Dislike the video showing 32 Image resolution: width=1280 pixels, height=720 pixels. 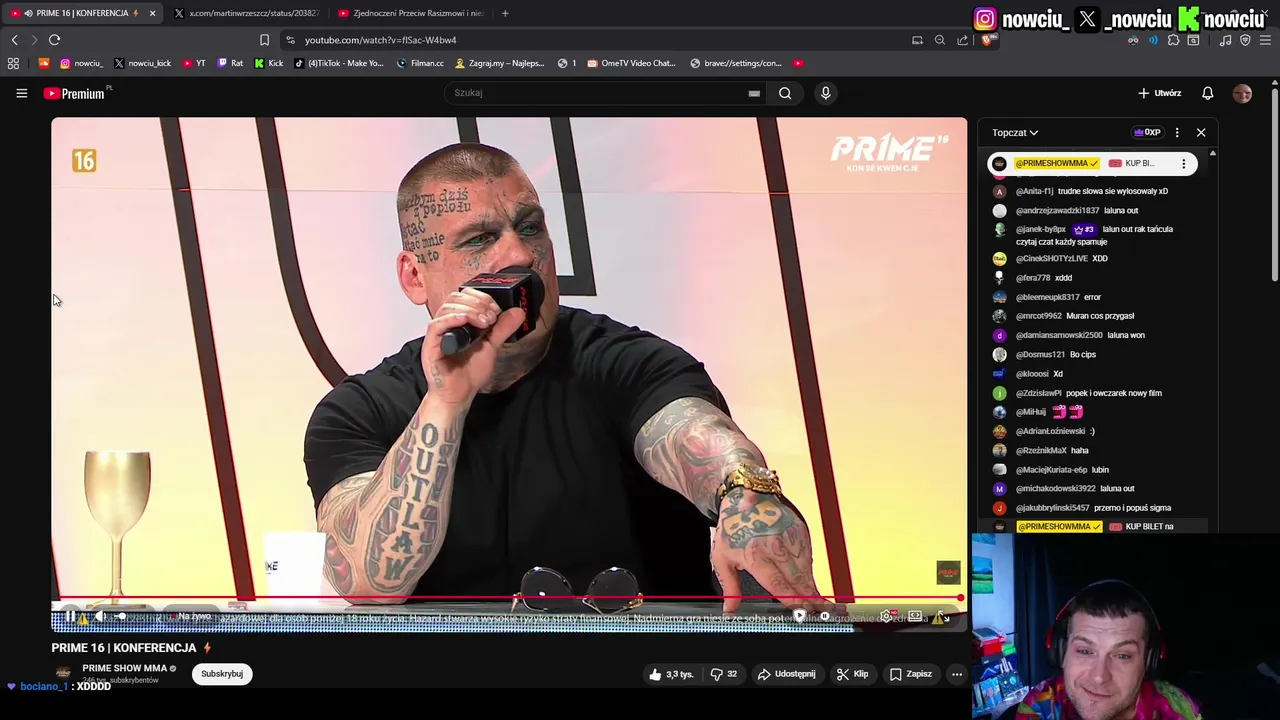click(724, 674)
